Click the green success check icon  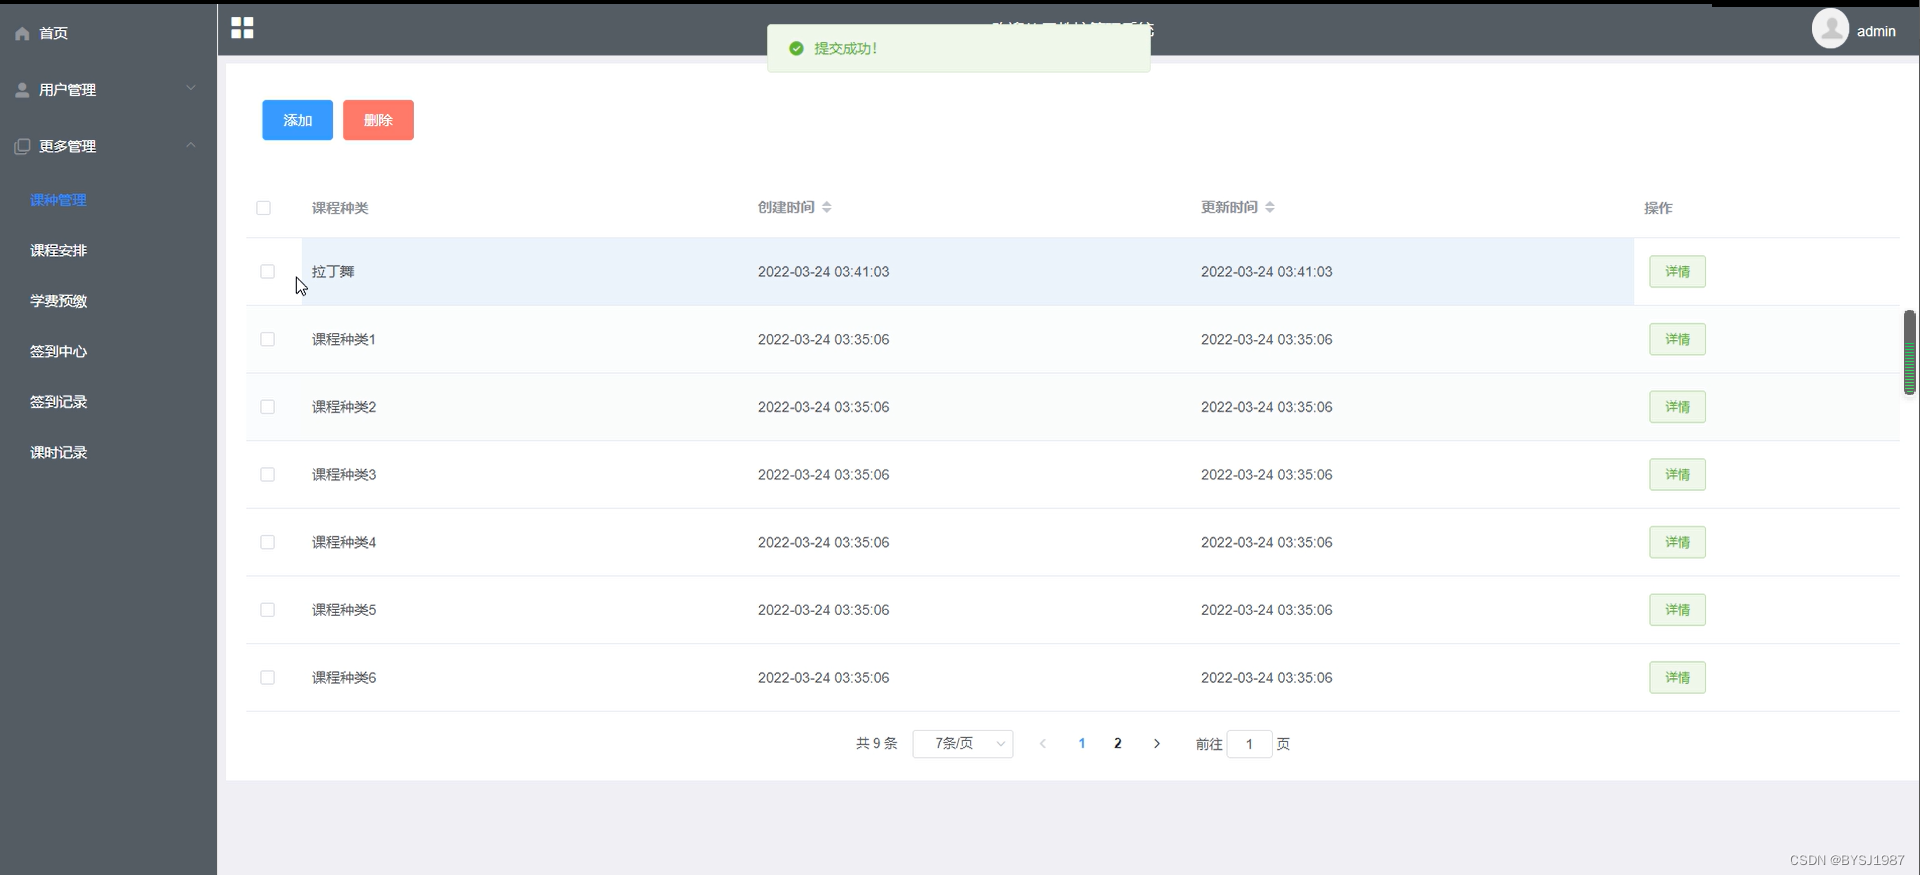(796, 48)
